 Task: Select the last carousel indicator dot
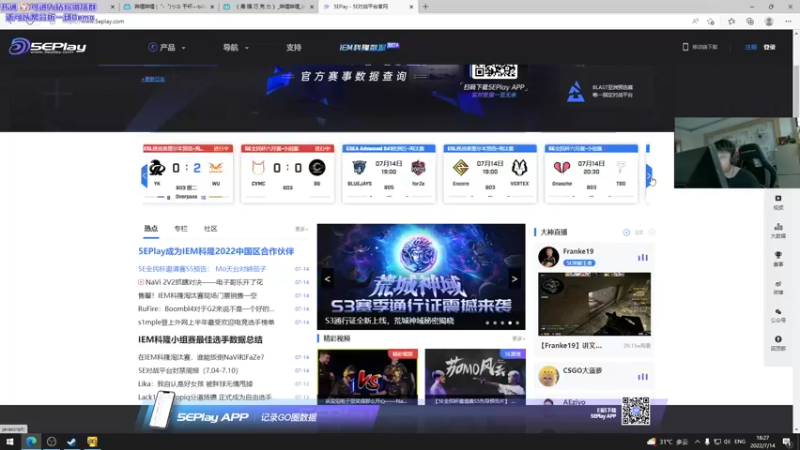point(517,322)
